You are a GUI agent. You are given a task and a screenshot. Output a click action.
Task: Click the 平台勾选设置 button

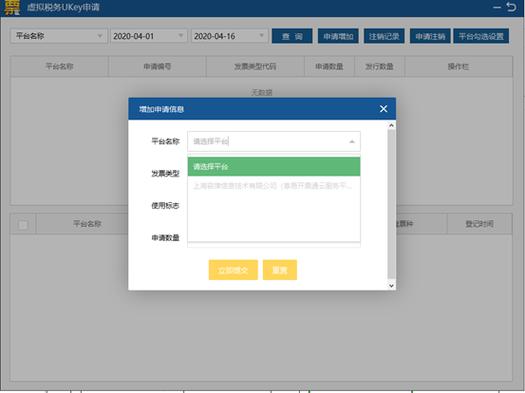click(481, 36)
